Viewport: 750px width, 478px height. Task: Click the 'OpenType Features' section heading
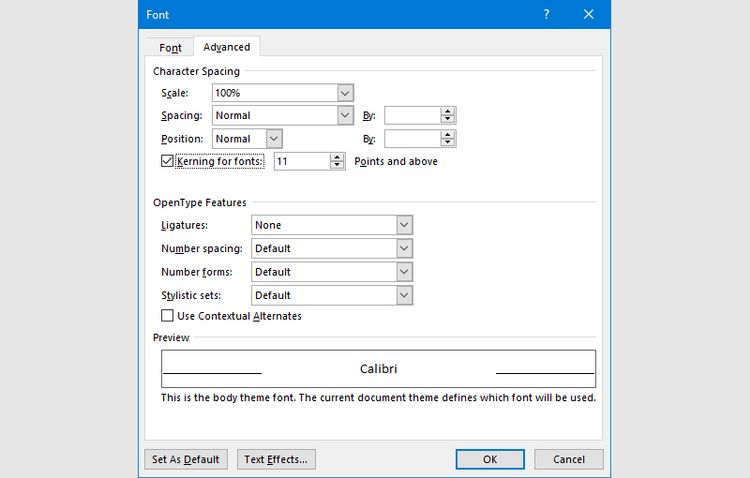click(x=199, y=202)
